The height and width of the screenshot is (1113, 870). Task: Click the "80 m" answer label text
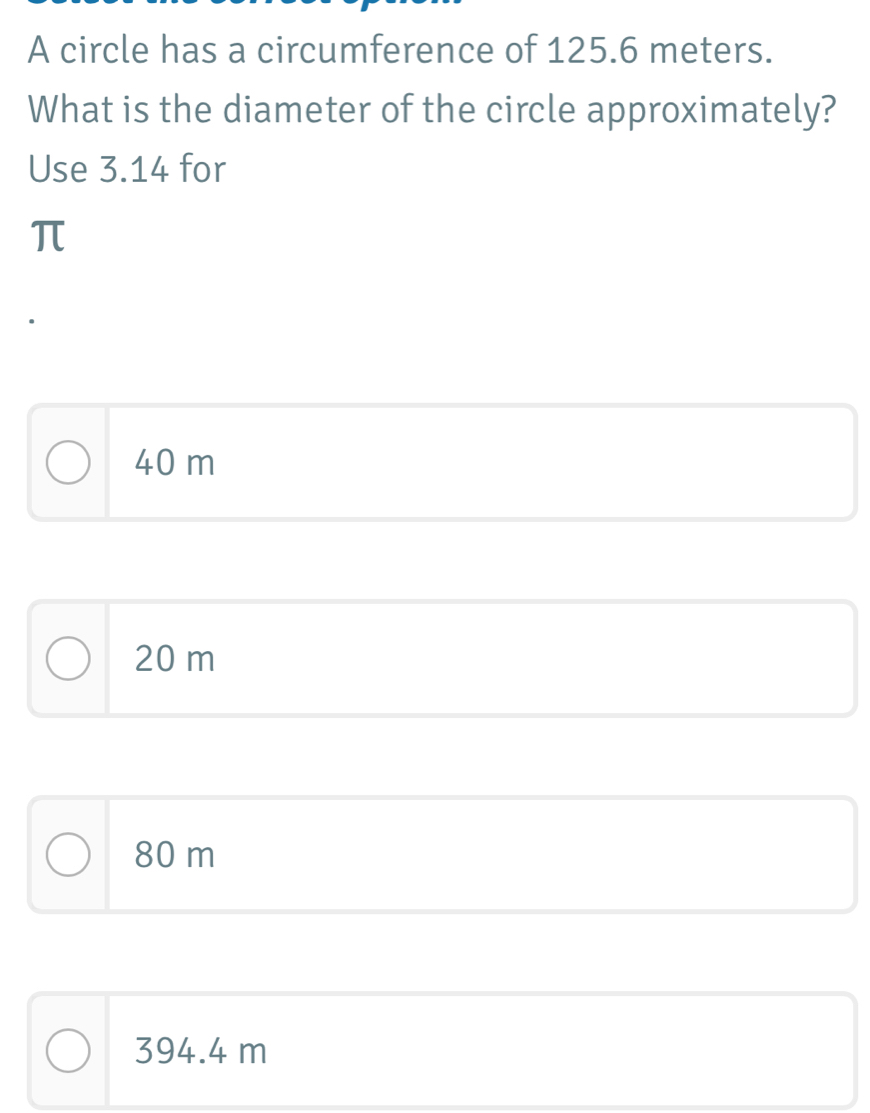tap(175, 855)
